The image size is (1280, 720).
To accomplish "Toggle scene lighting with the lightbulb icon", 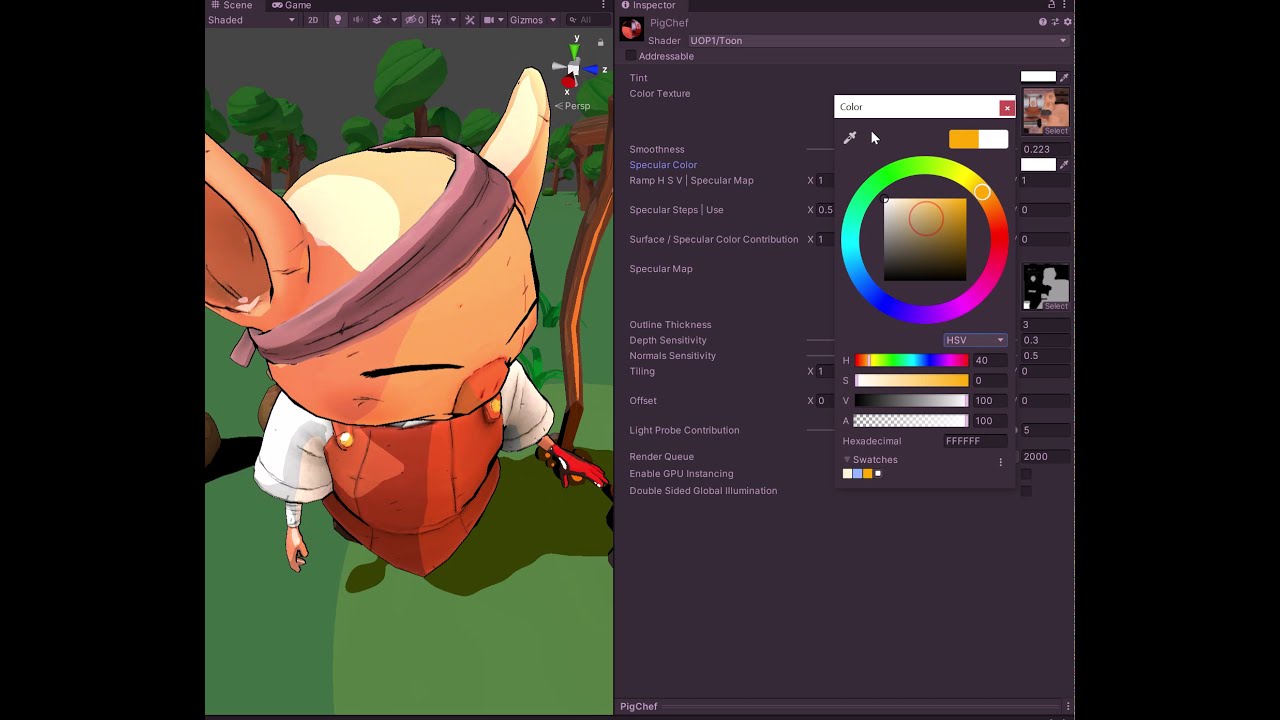I will pyautogui.click(x=337, y=20).
